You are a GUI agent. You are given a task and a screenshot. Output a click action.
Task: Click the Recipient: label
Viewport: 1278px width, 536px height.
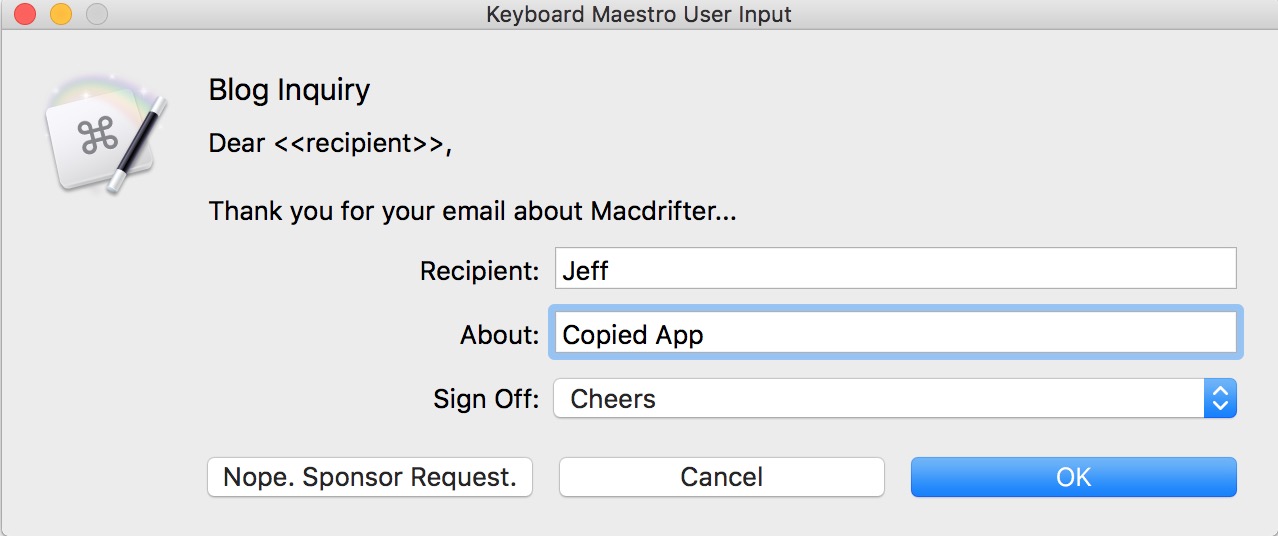[480, 270]
